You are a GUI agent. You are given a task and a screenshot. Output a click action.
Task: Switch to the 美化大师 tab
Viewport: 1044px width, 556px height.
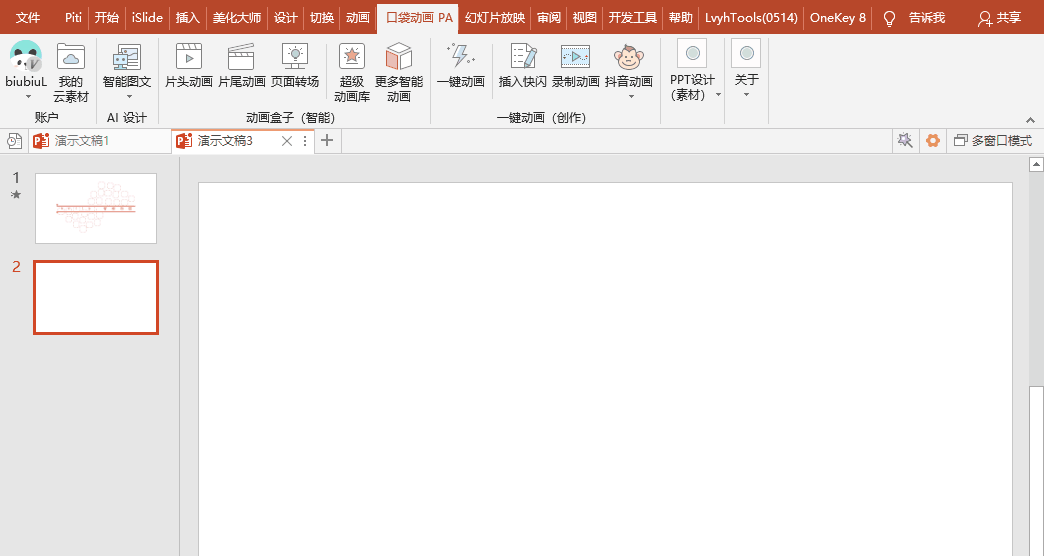click(237, 17)
